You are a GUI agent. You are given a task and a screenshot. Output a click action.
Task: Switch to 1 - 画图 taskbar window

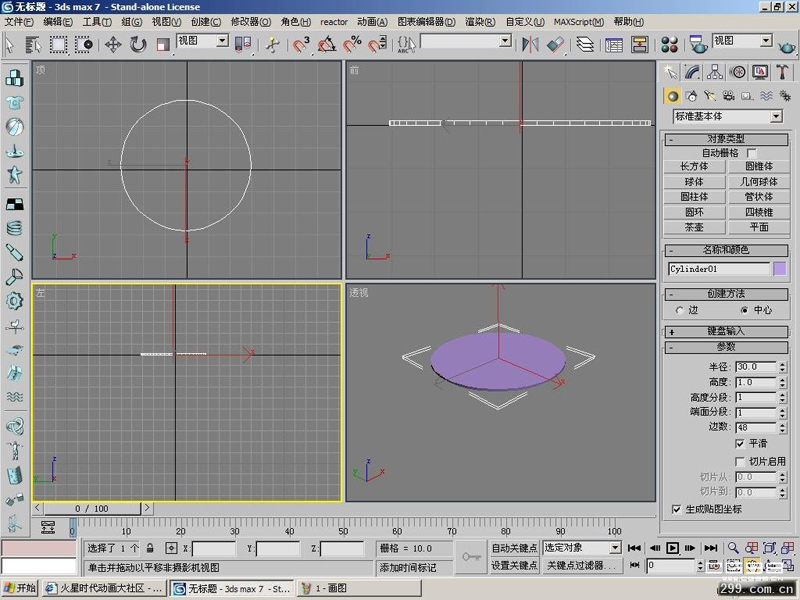[360, 588]
